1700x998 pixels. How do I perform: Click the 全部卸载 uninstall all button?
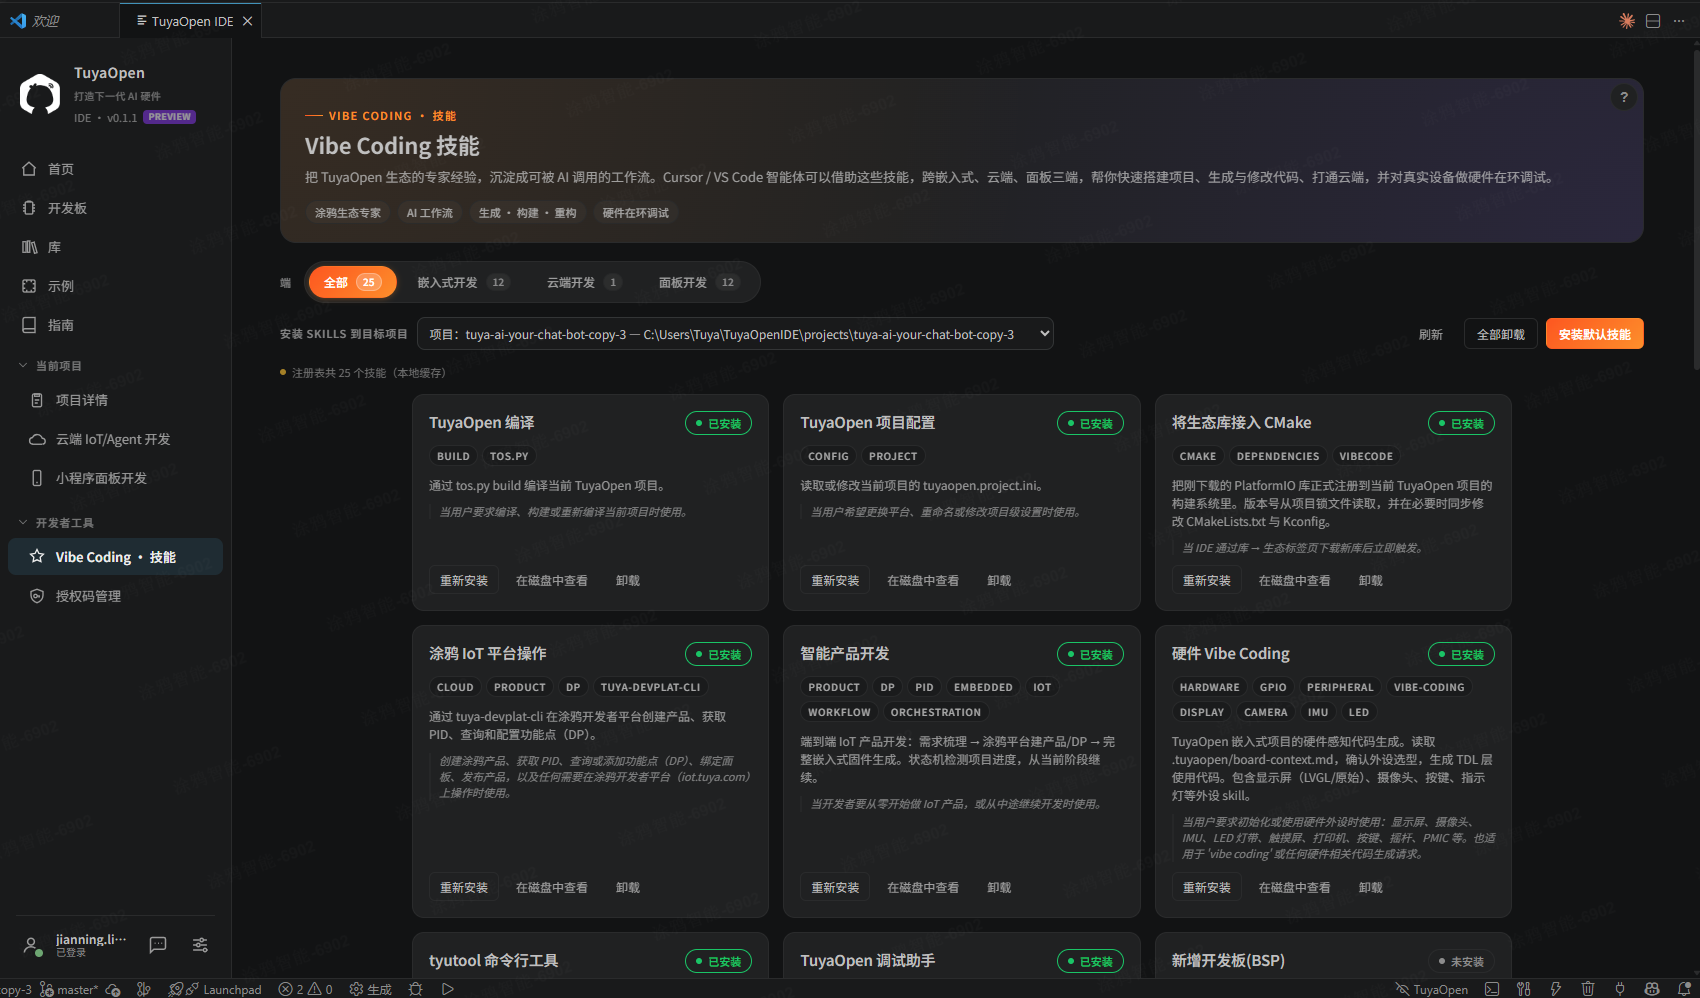click(1501, 334)
